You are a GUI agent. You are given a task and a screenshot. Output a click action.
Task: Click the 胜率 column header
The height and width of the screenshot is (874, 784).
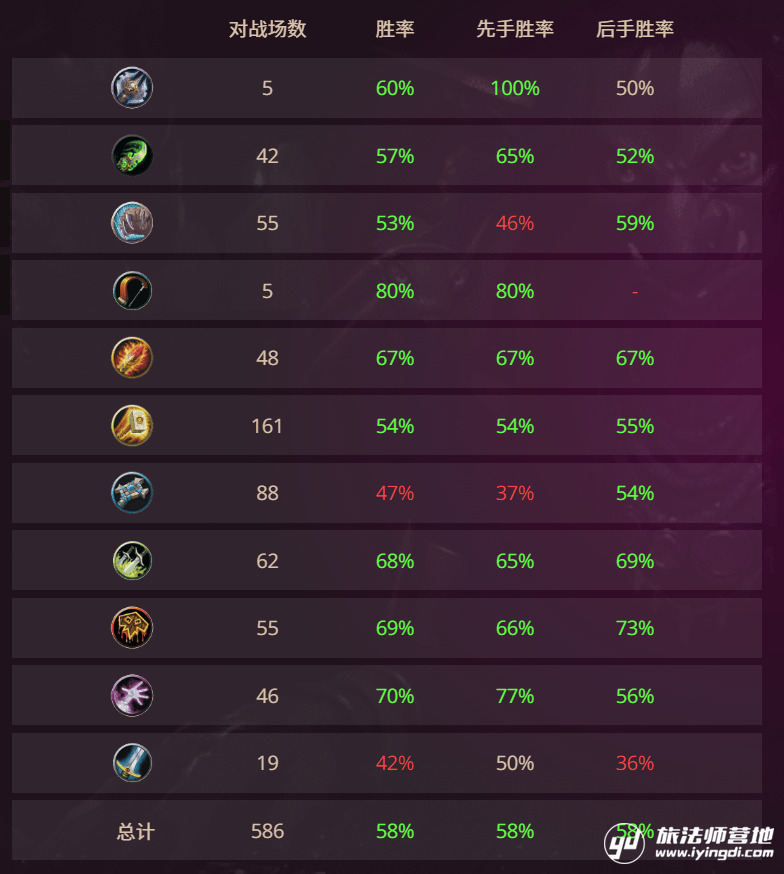point(395,29)
